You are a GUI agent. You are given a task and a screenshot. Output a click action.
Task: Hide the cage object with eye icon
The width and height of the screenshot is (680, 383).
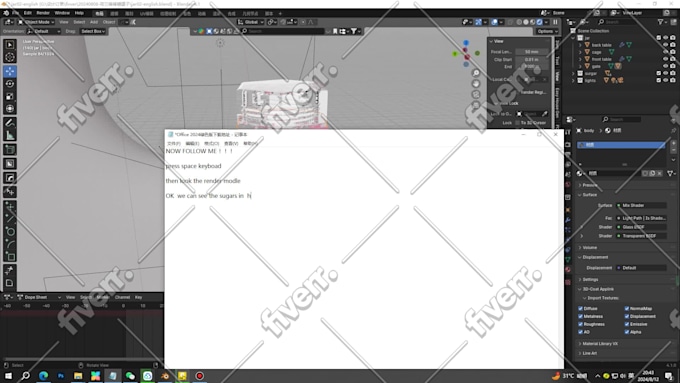[x=666, y=52]
